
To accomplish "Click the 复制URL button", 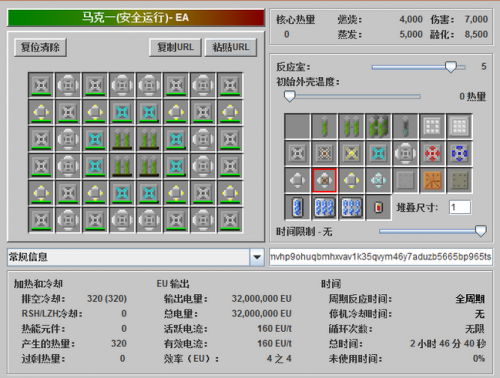I will (x=175, y=47).
